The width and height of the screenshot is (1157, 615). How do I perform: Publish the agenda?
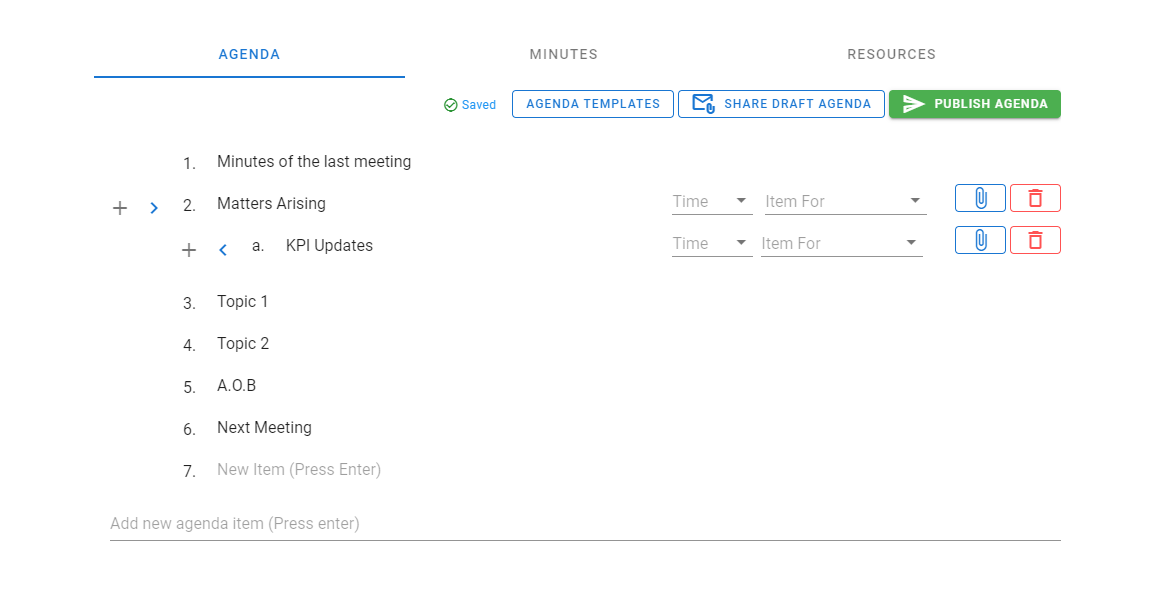(975, 104)
